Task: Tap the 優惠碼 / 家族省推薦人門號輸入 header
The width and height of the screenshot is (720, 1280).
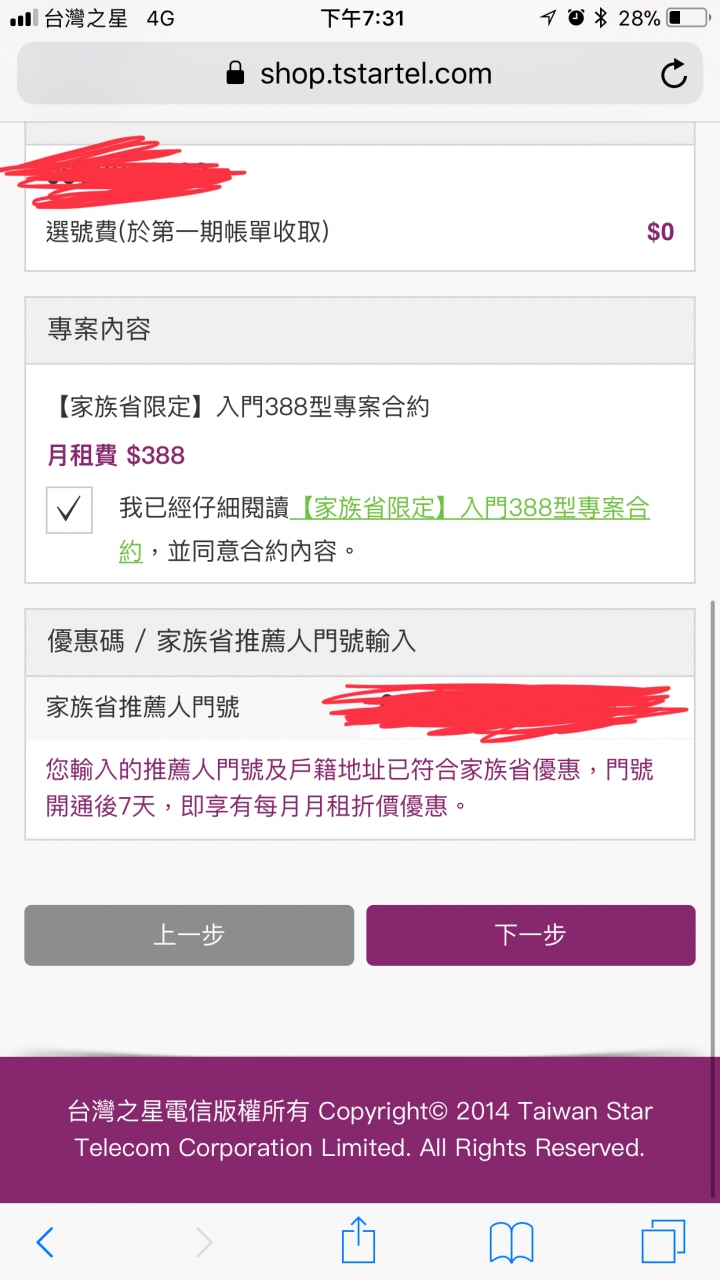Action: coord(360,641)
